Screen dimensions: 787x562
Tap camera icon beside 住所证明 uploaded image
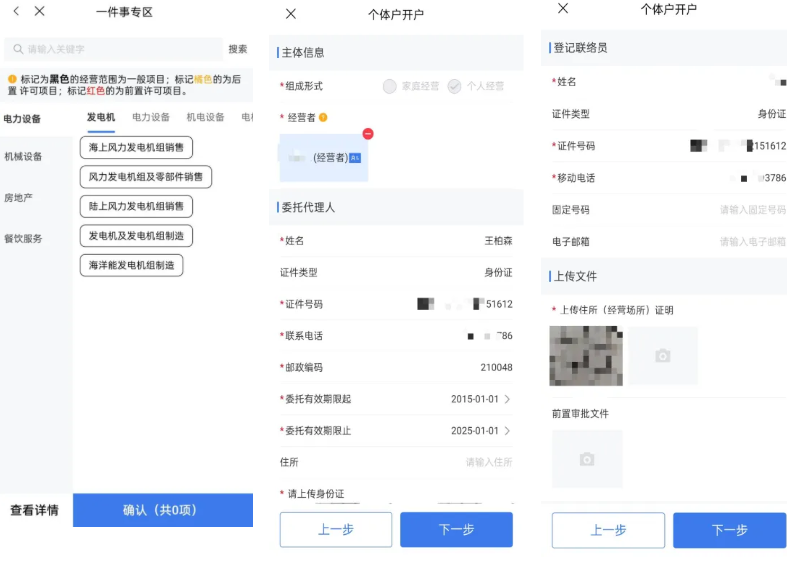pyautogui.click(x=662, y=356)
